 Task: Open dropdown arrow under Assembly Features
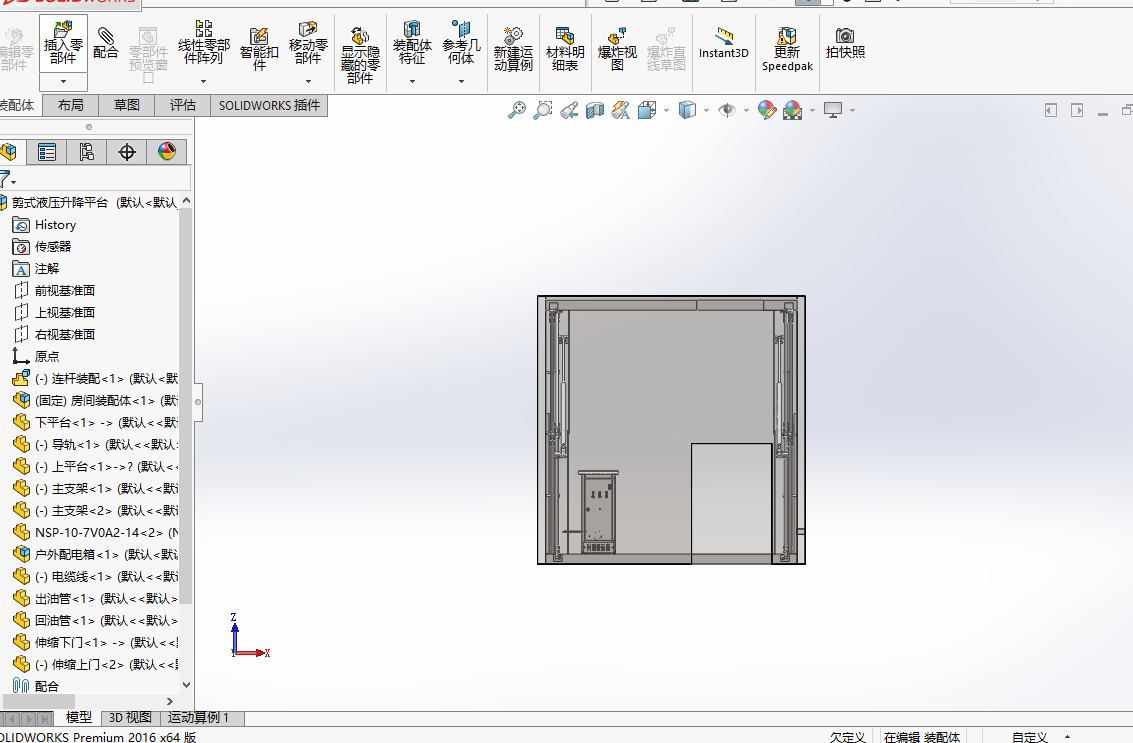tap(412, 82)
